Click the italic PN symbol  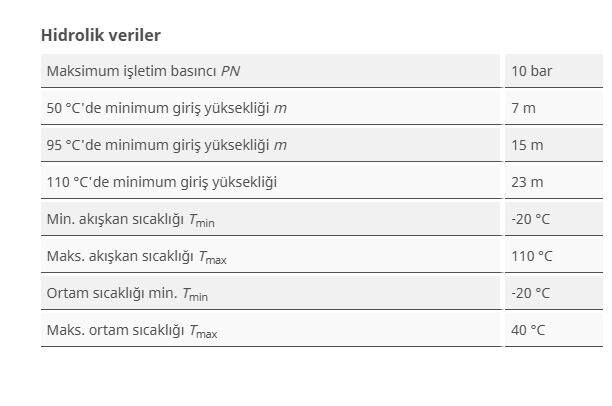pyautogui.click(x=231, y=71)
